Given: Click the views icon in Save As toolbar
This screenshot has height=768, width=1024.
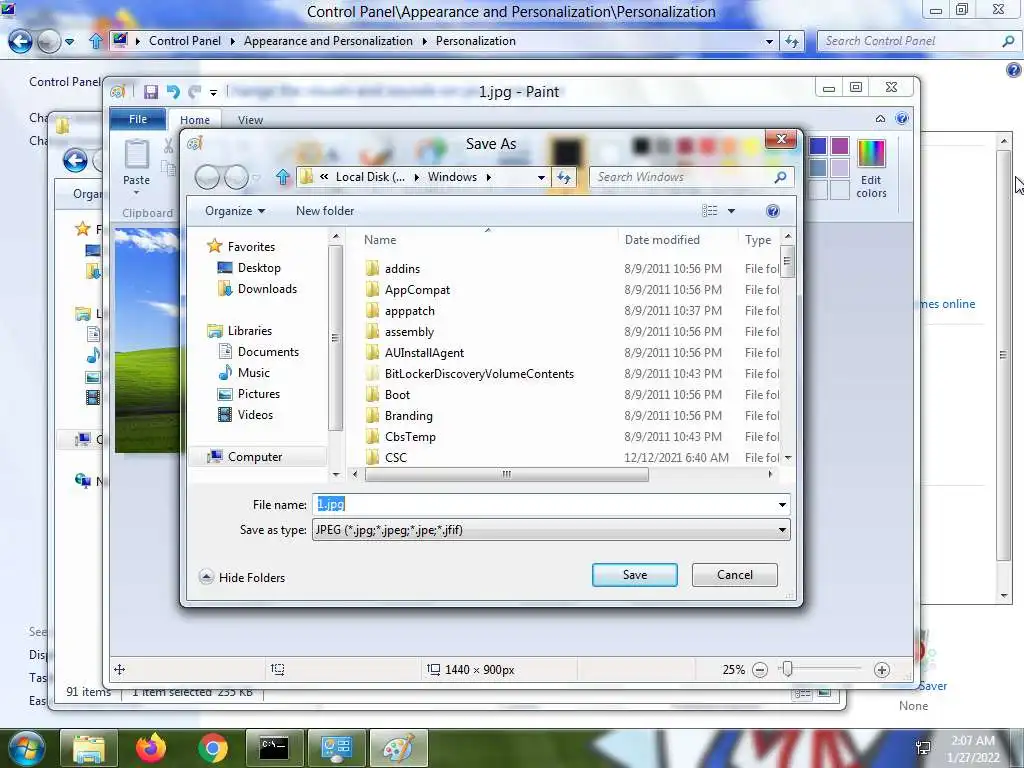Looking at the screenshot, I should click(710, 210).
